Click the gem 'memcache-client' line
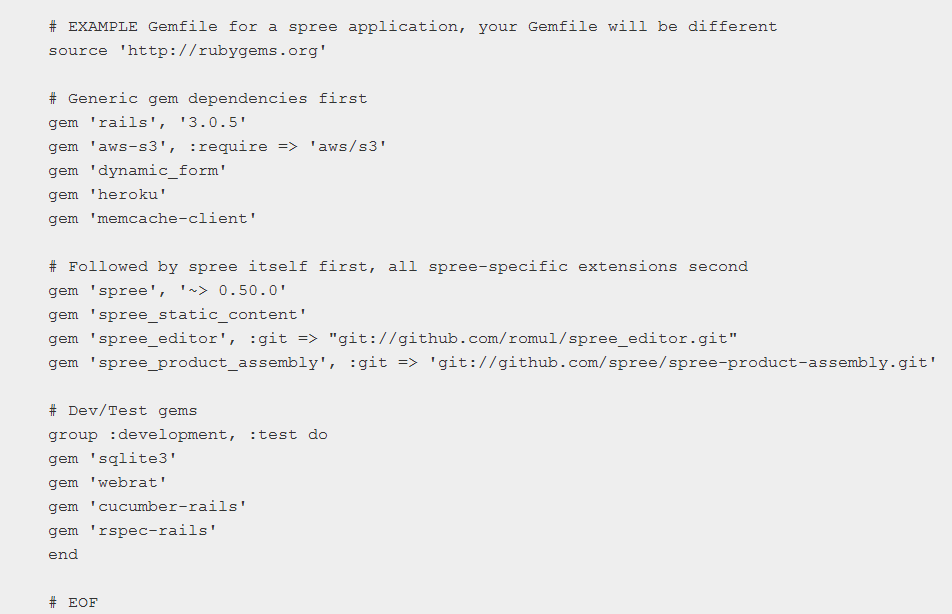Viewport: 952px width, 614px height. click(152, 219)
